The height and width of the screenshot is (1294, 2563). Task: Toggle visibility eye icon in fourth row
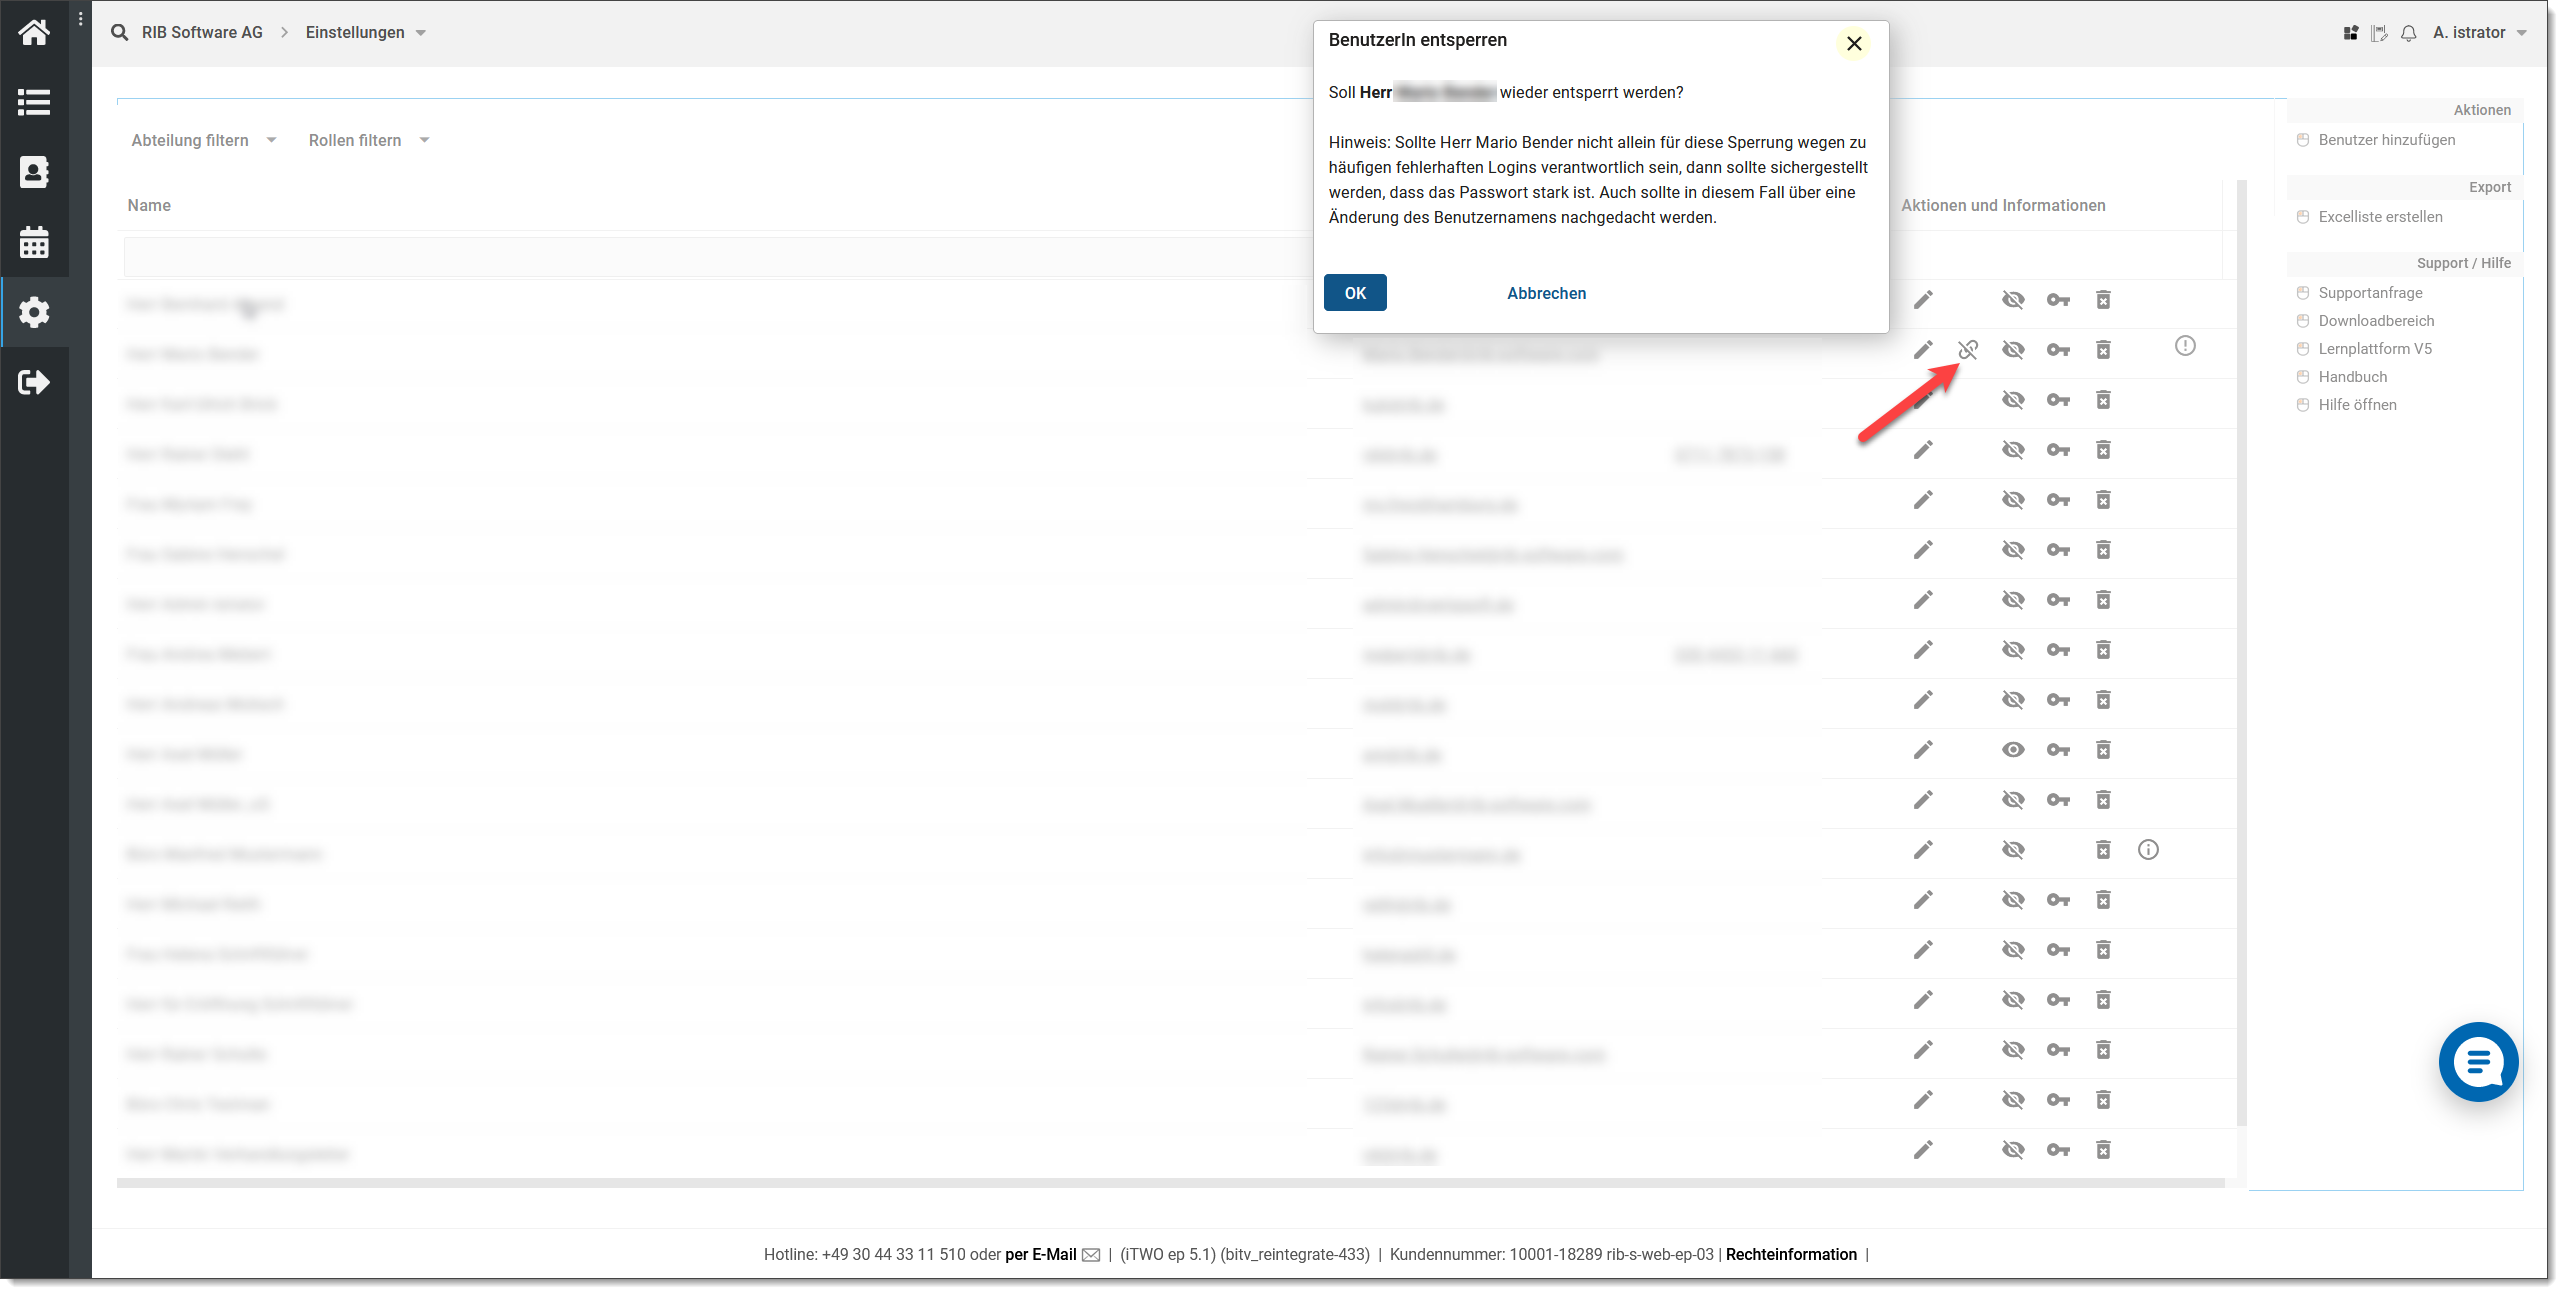point(2013,449)
